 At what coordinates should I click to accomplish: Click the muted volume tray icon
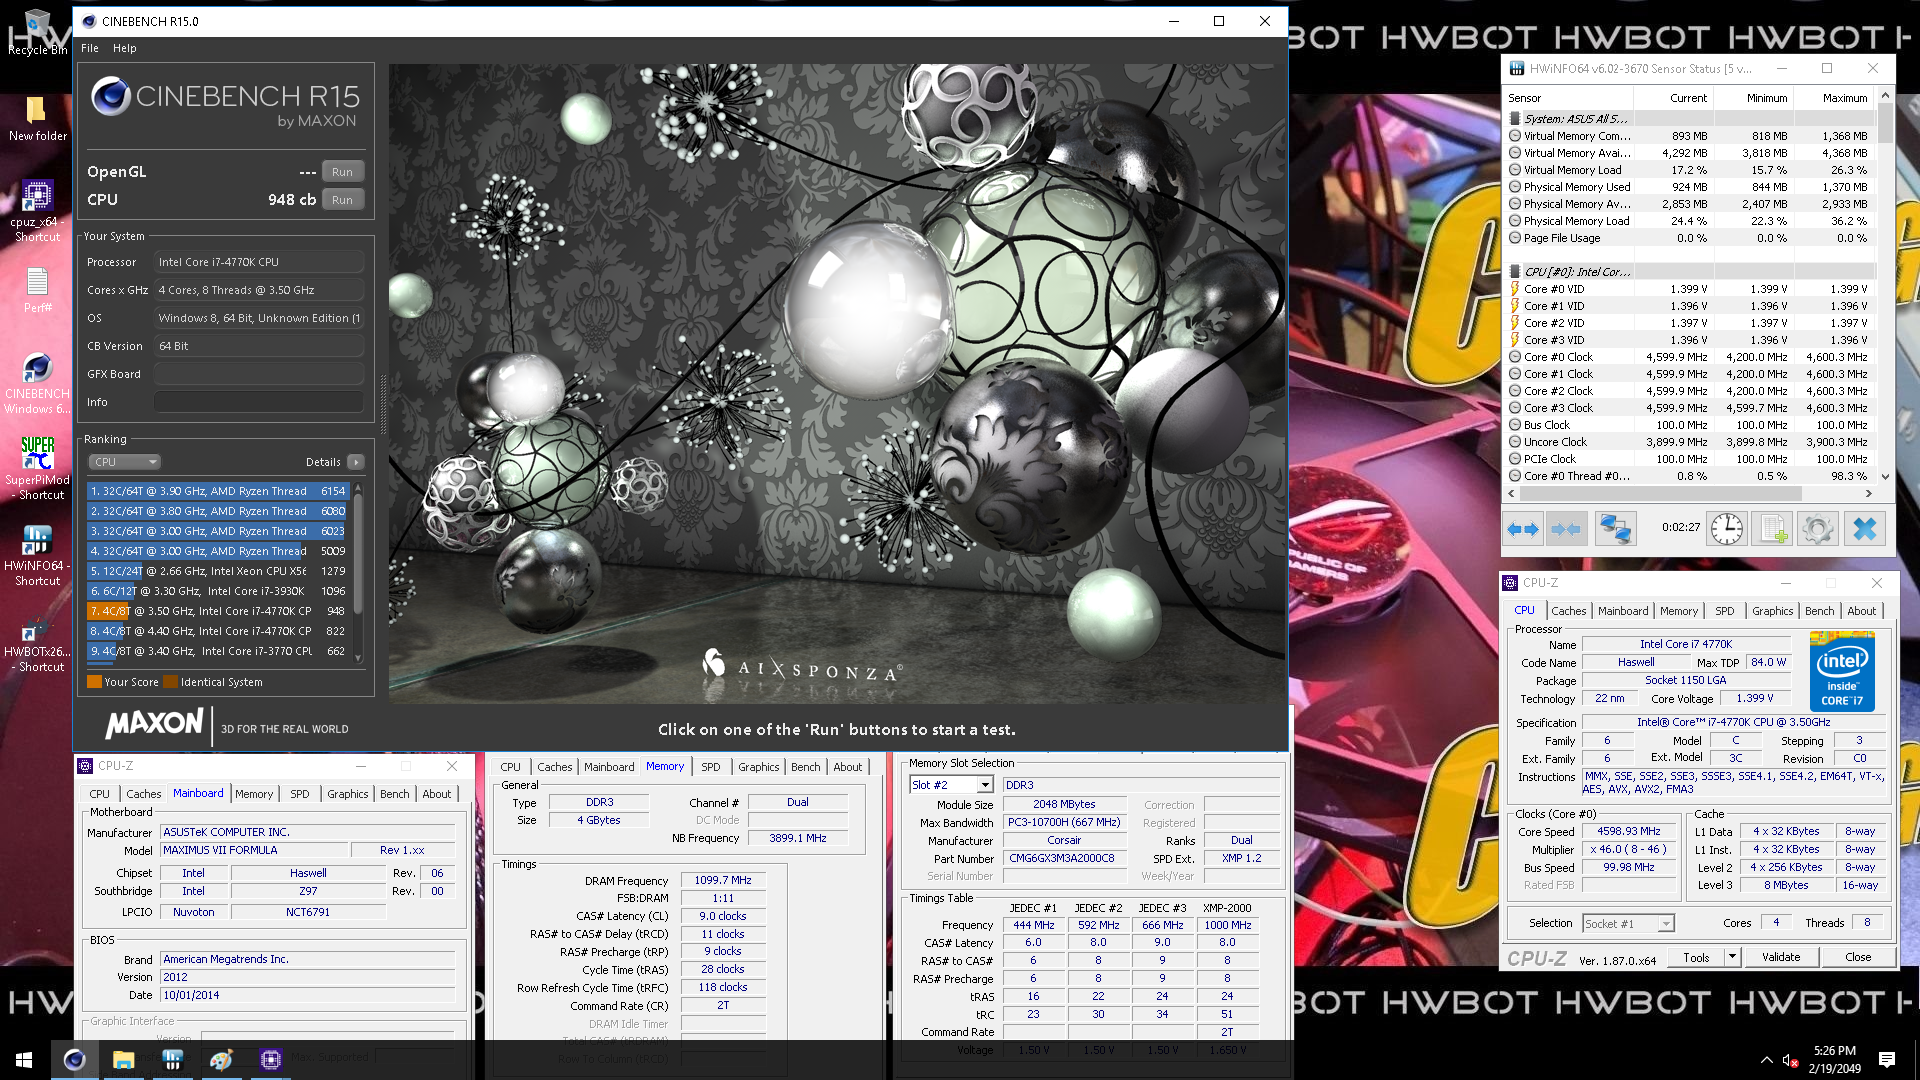pyautogui.click(x=1791, y=1060)
